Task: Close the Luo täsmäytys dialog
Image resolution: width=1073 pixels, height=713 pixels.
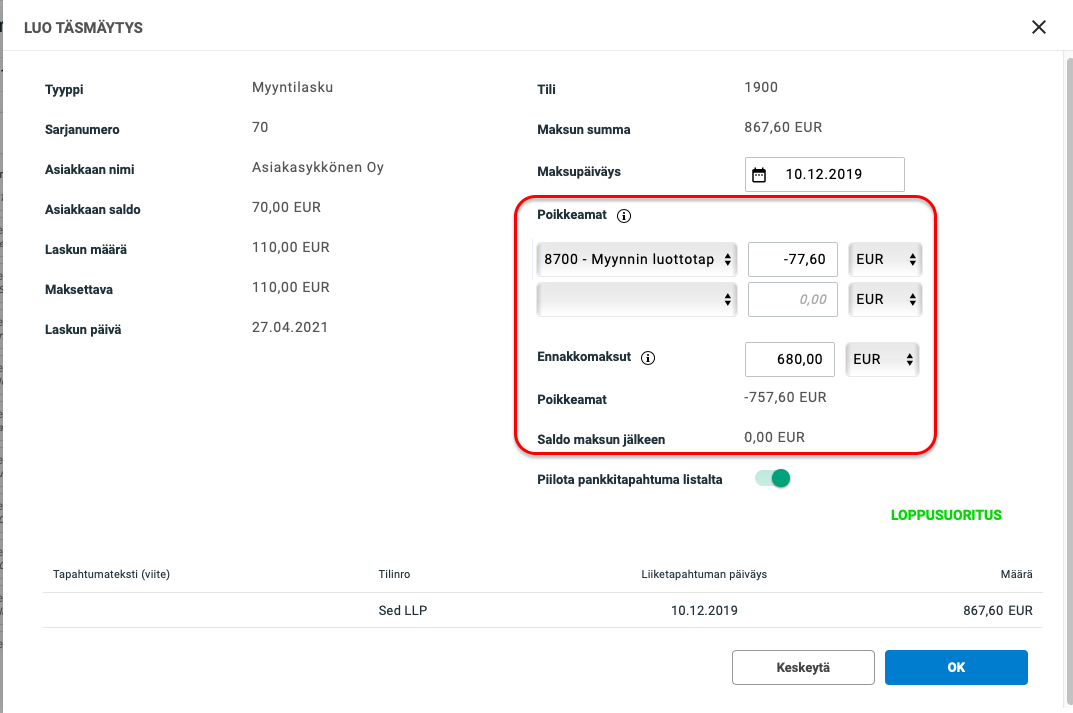Action: (x=1039, y=27)
